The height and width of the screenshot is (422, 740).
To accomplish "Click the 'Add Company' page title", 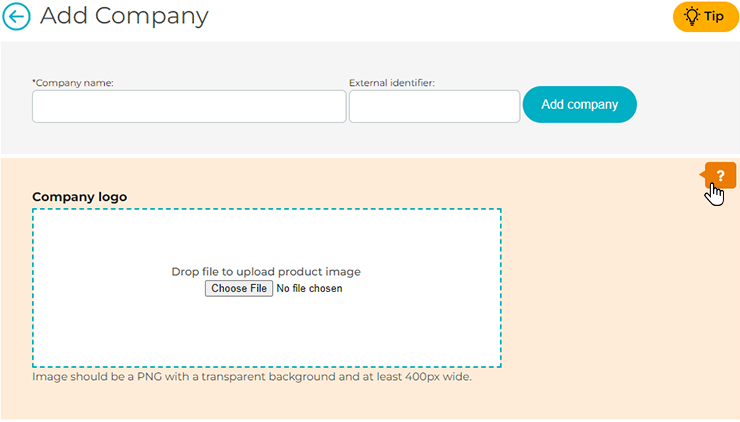I will 125,17.
